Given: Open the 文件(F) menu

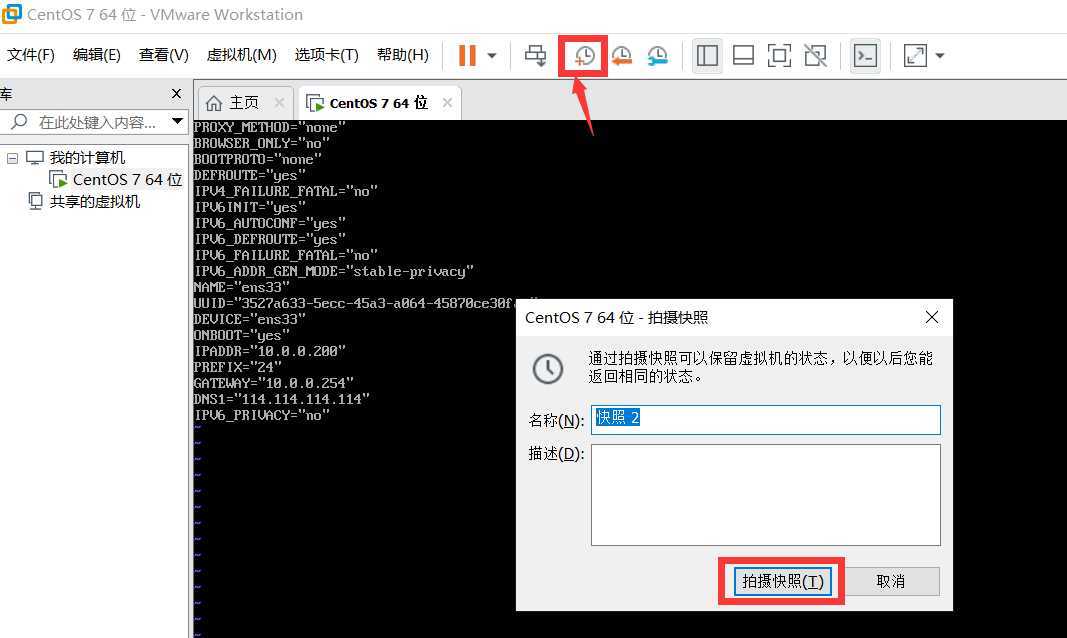Looking at the screenshot, I should [31, 55].
